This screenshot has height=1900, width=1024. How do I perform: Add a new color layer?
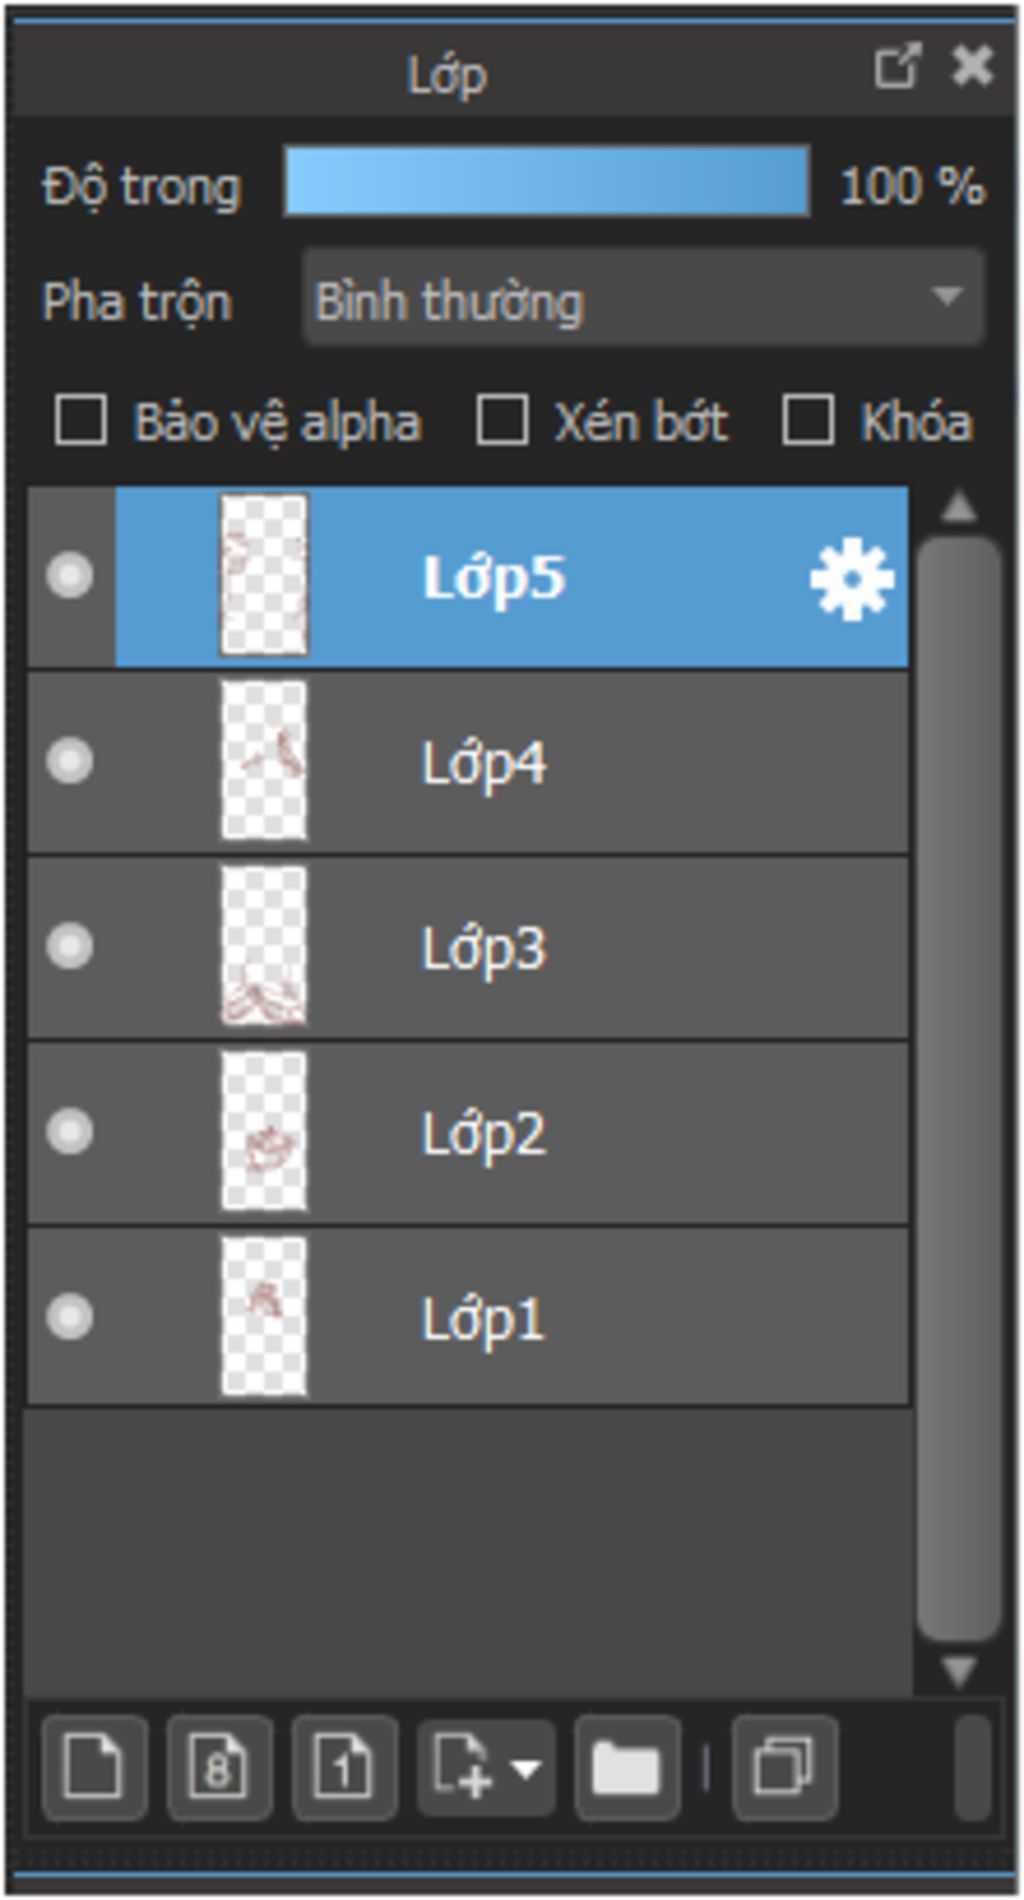click(94, 1767)
